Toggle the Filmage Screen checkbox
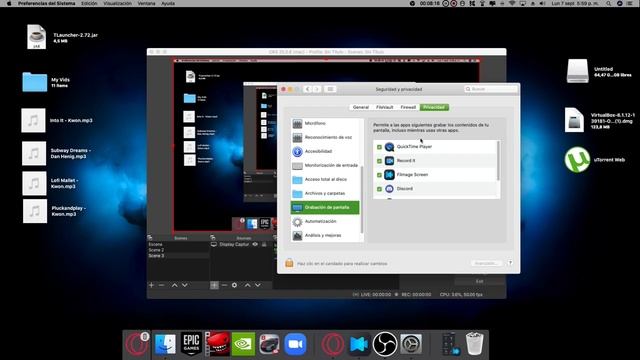 [379, 175]
